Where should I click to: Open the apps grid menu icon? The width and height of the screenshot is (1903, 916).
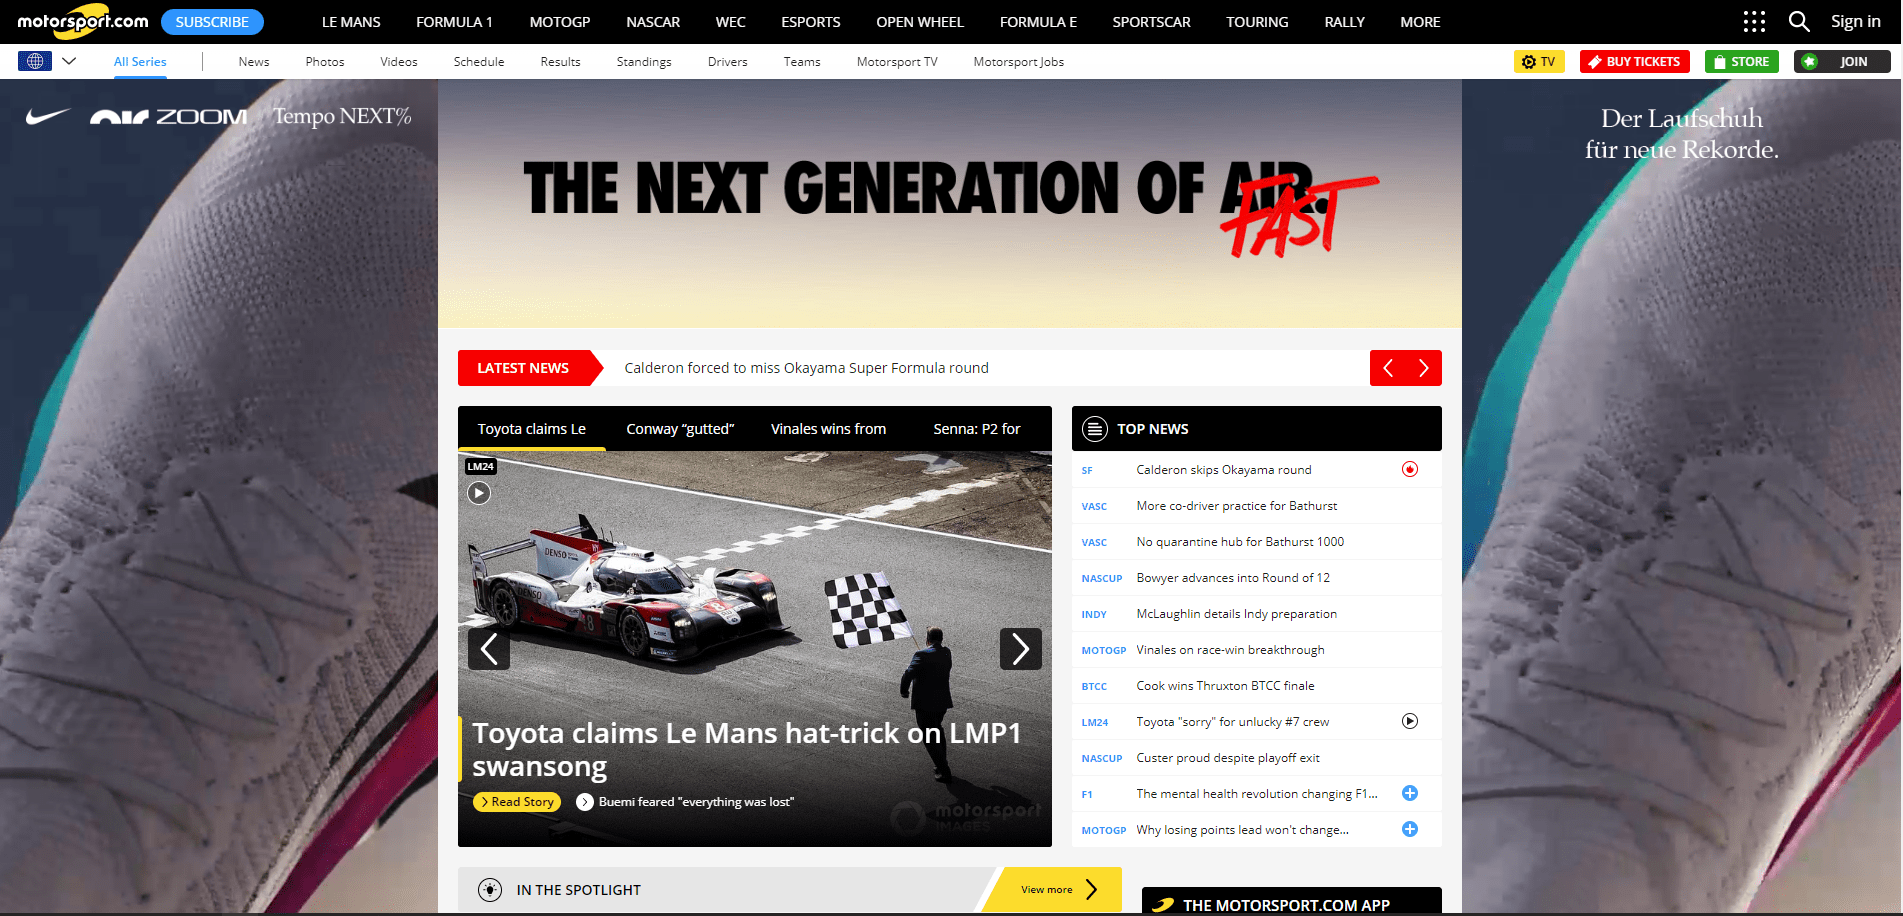tap(1754, 22)
